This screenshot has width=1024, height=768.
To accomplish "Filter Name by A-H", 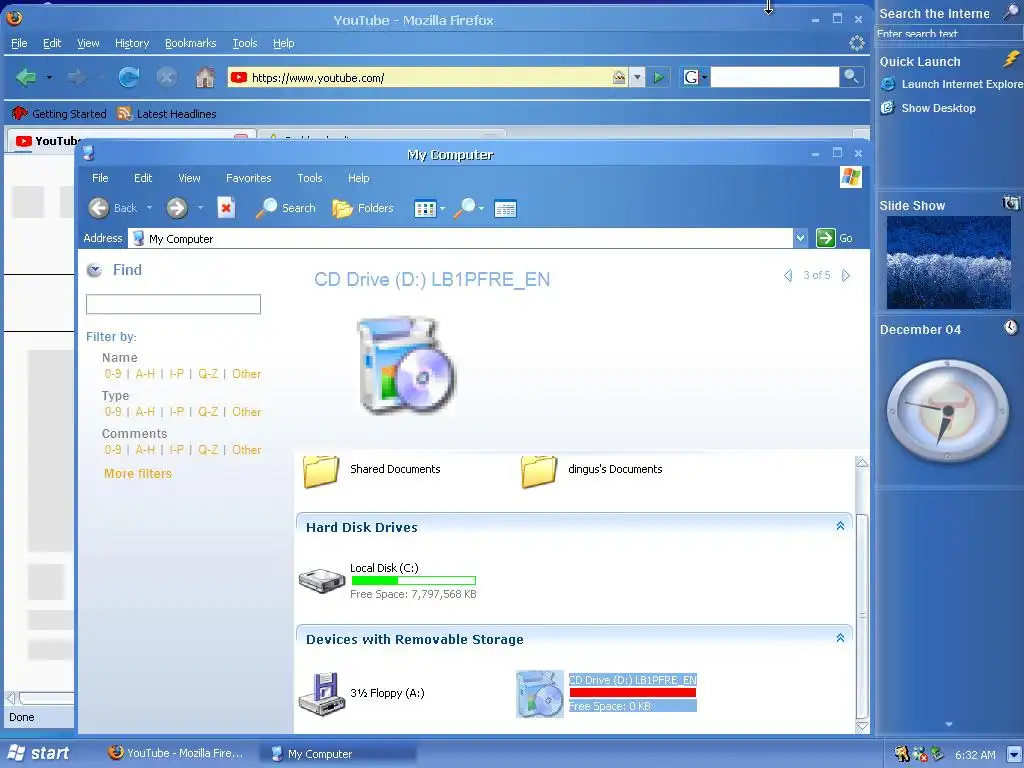I will (145, 374).
